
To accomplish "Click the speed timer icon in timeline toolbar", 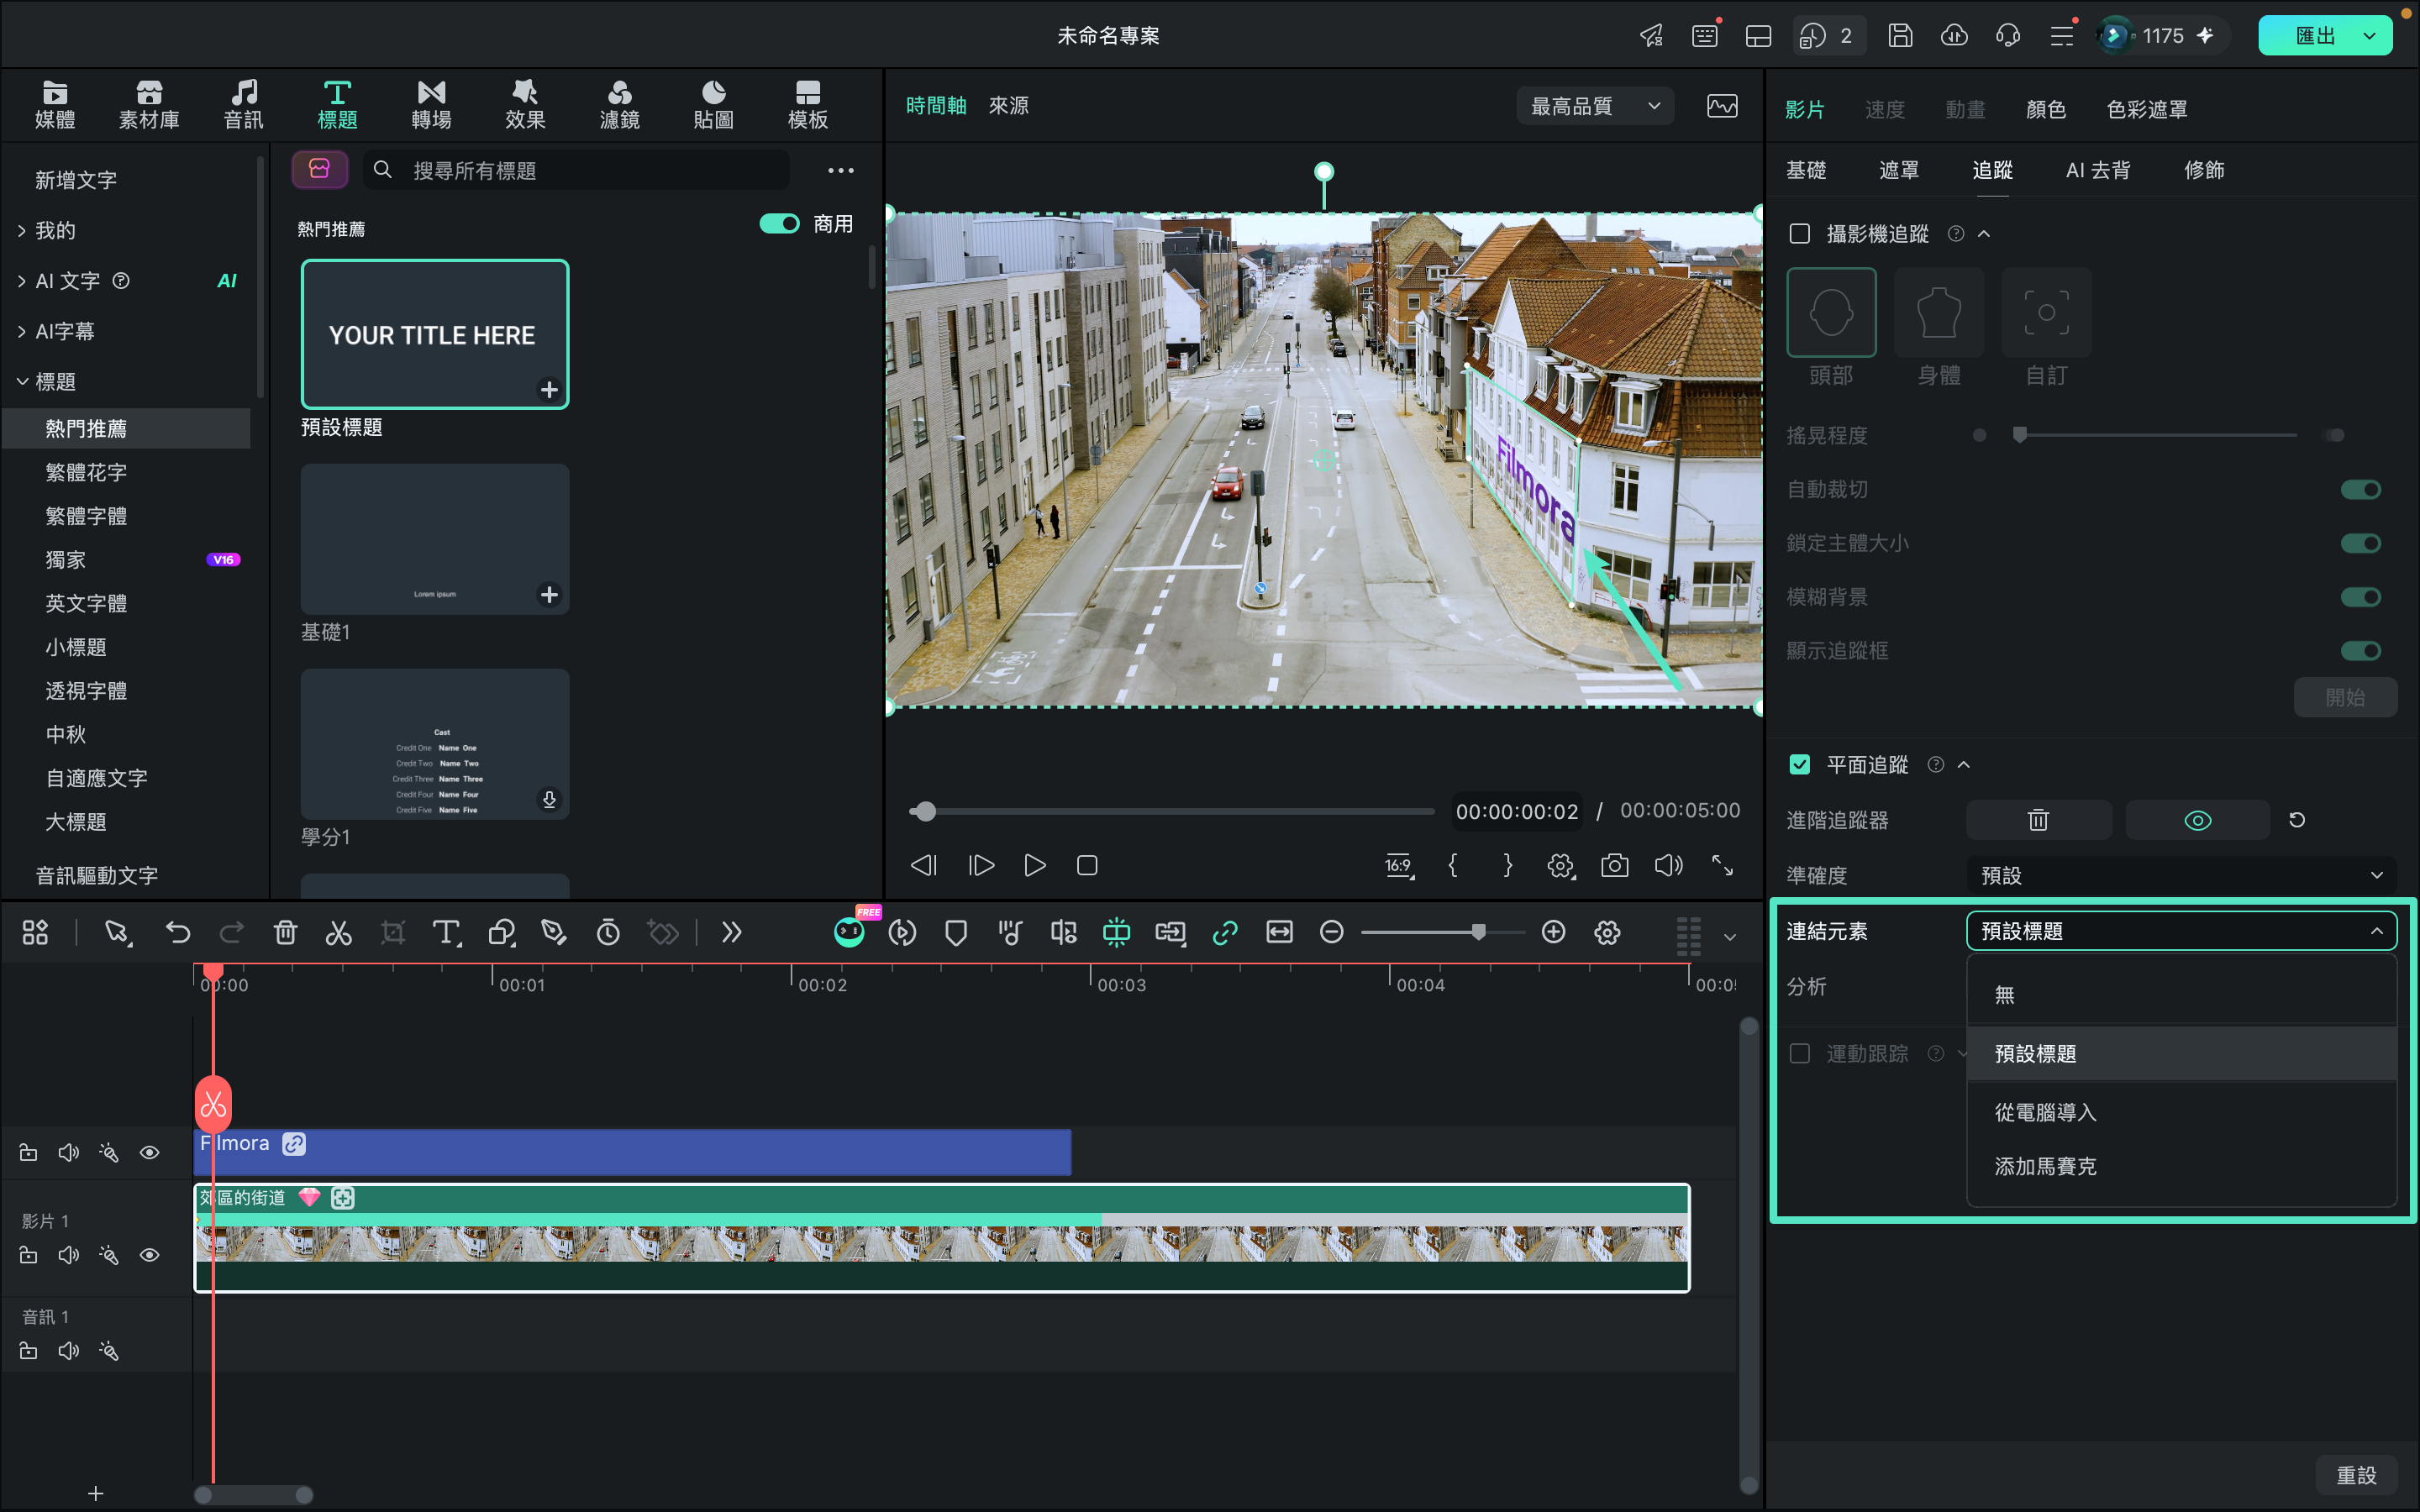I will tap(608, 933).
